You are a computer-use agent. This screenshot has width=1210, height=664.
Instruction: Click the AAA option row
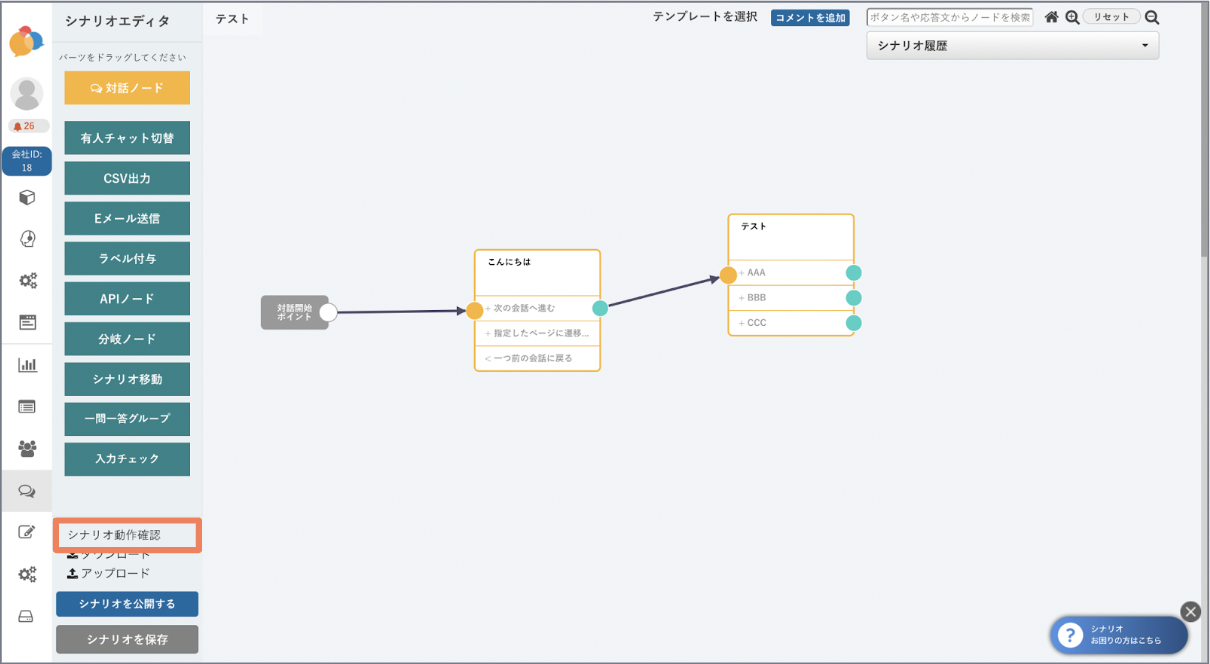click(x=791, y=272)
